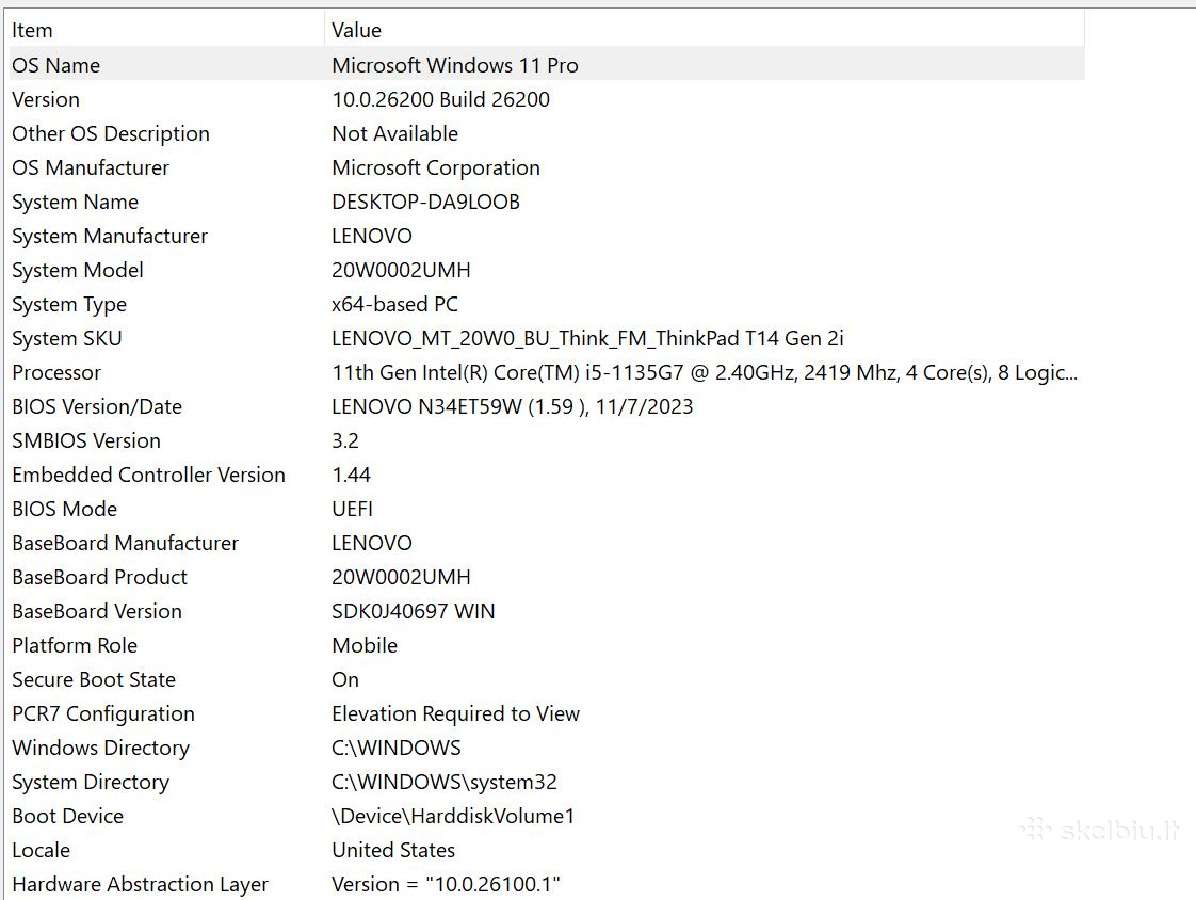
Task: Select the Boot Device label
Action: (x=68, y=816)
